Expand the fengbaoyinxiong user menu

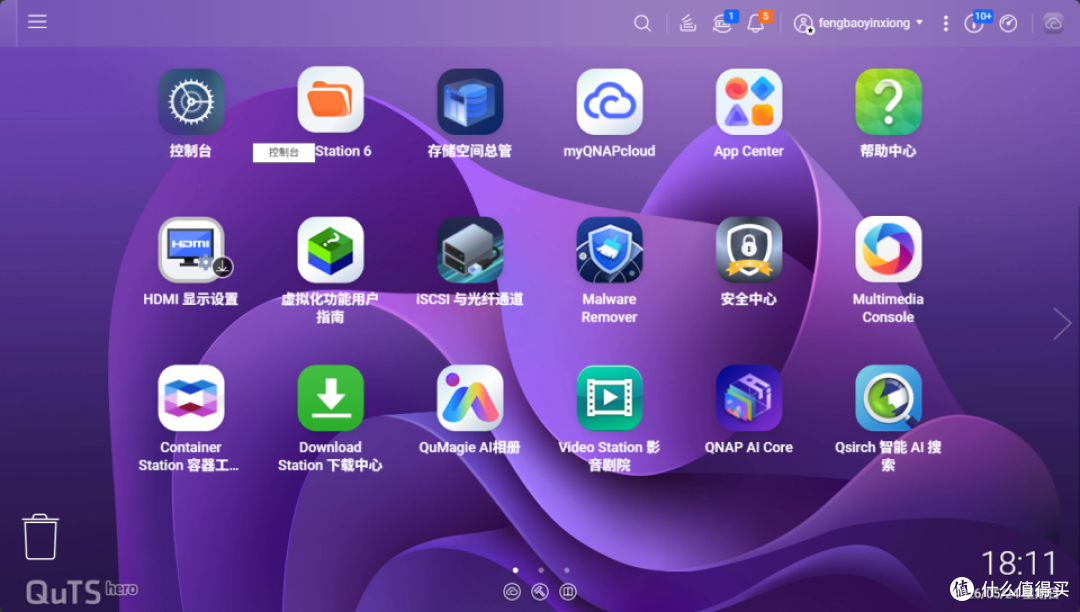858,23
